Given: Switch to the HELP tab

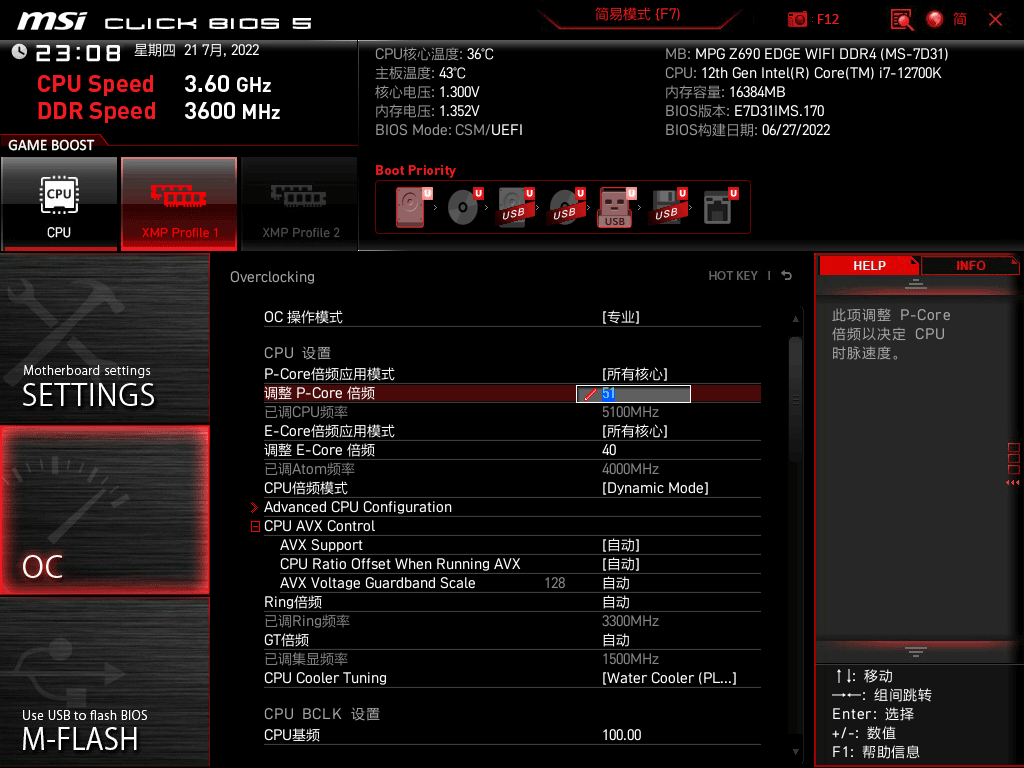Looking at the screenshot, I should pyautogui.click(x=869, y=266).
